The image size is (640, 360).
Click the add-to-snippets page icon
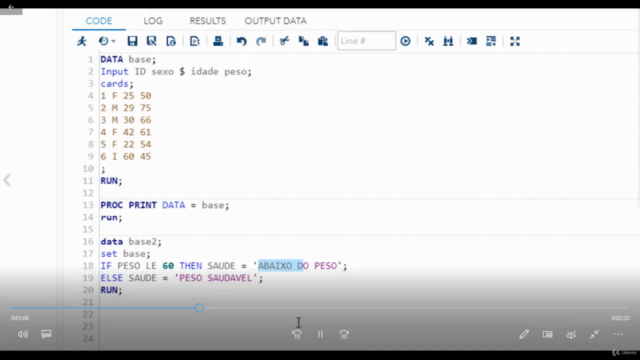(x=195, y=41)
